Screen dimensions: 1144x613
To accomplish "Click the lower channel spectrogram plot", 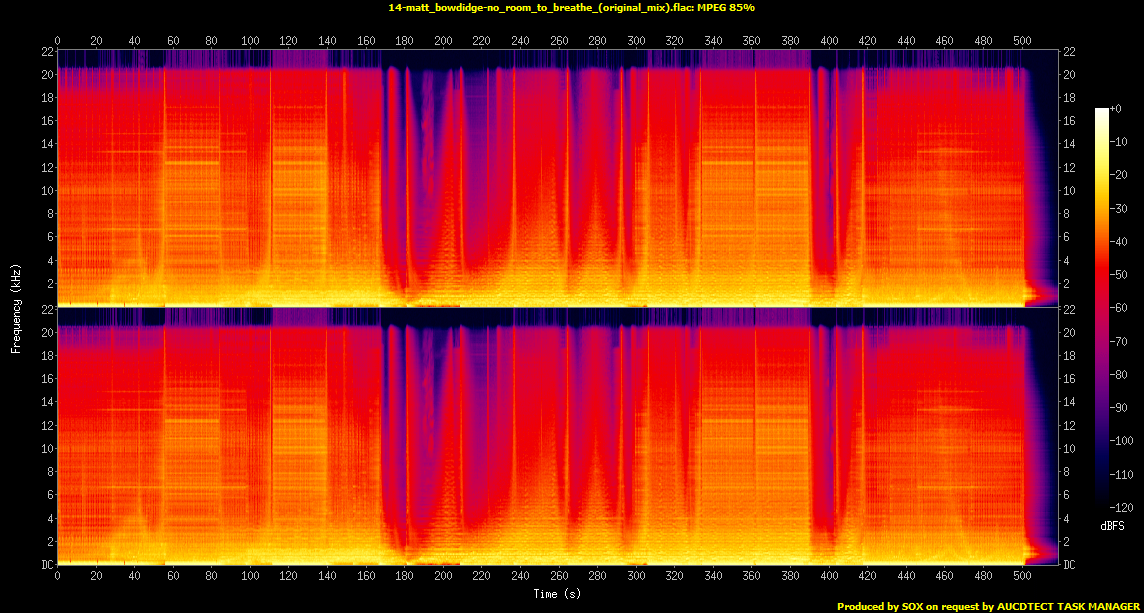I will pos(557,436).
